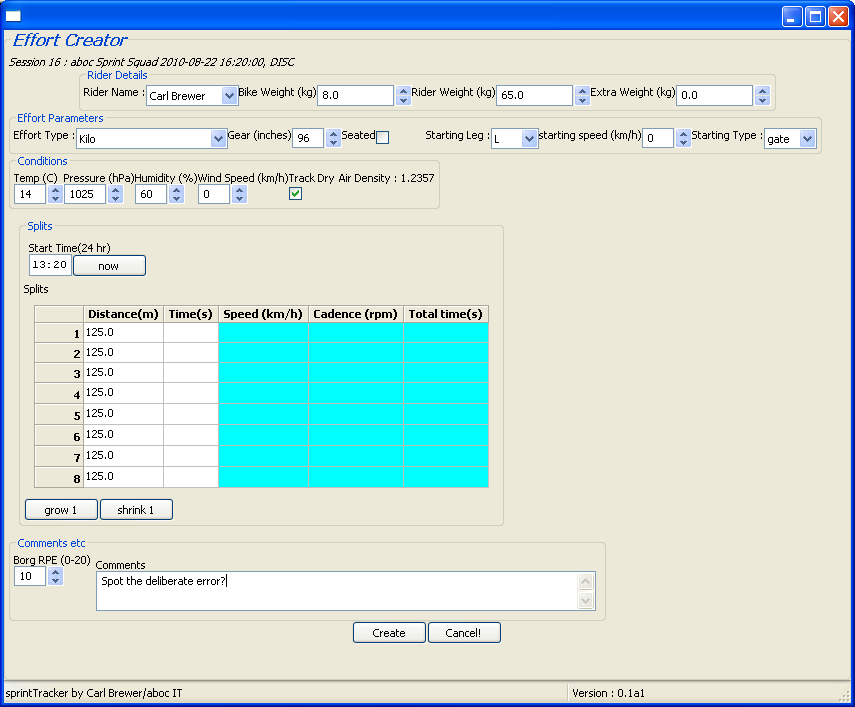Expand the Effort Type Kilo dropdown

tap(218, 139)
